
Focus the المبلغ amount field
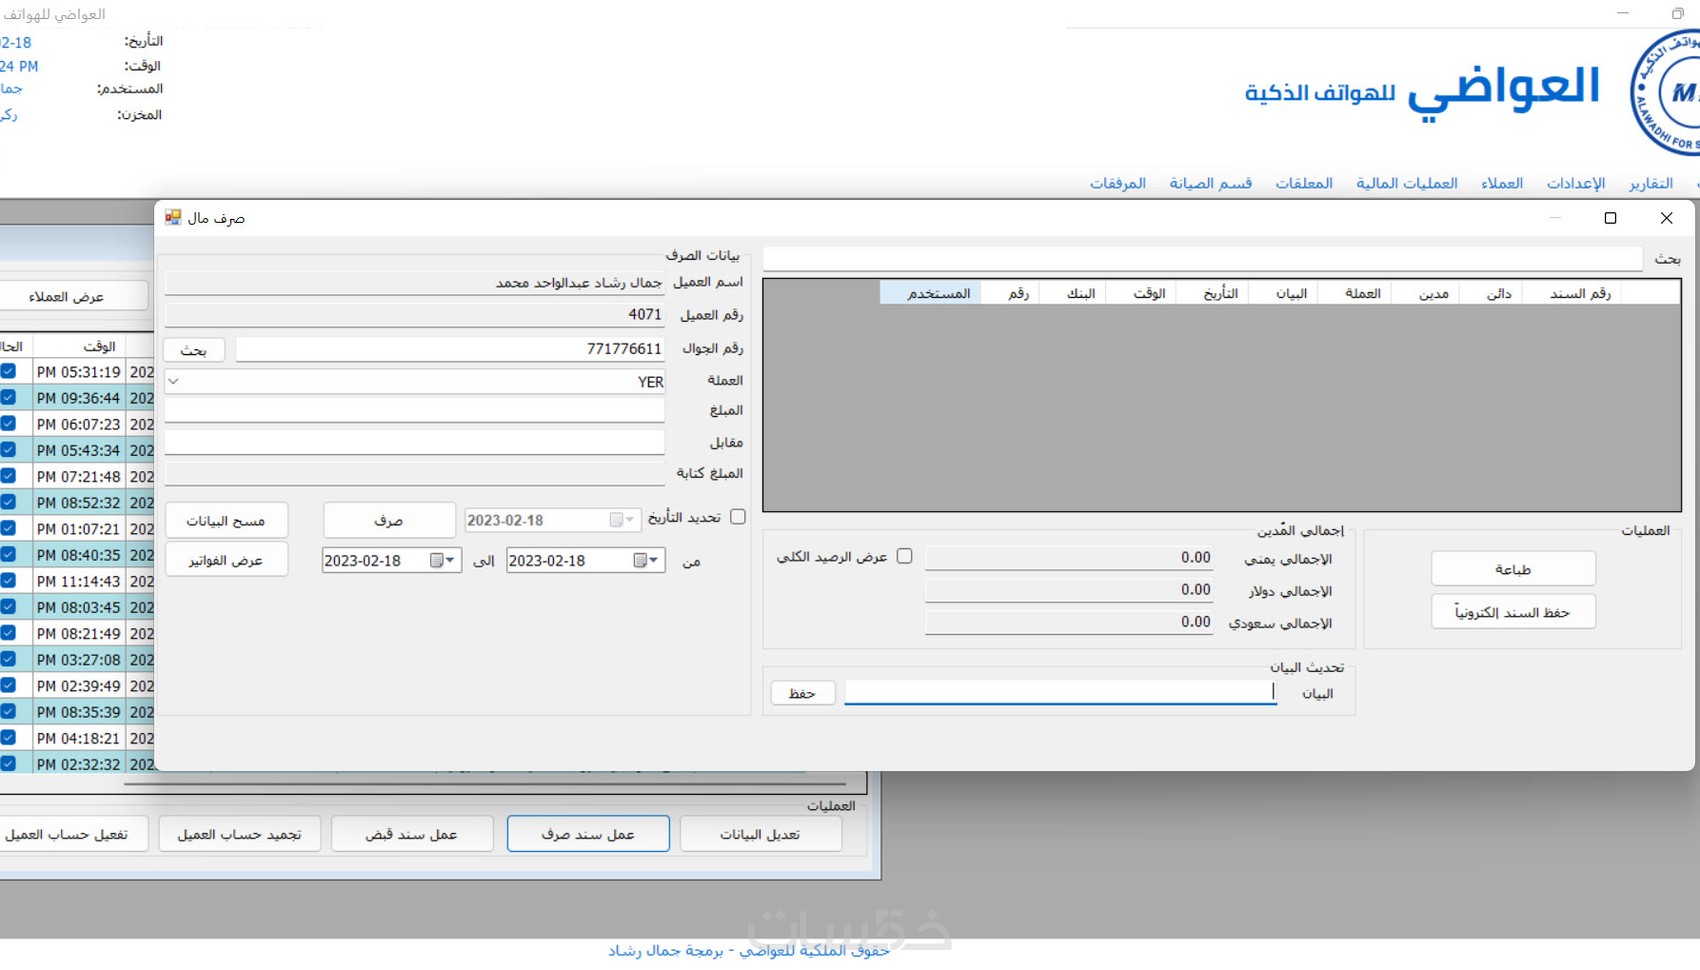[414, 410]
